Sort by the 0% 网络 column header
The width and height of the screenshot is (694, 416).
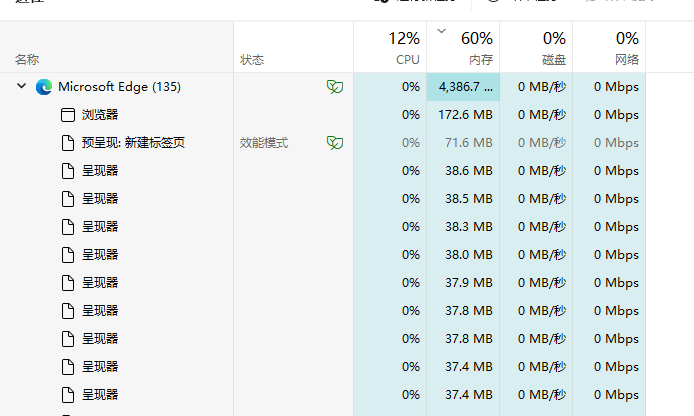click(x=609, y=47)
